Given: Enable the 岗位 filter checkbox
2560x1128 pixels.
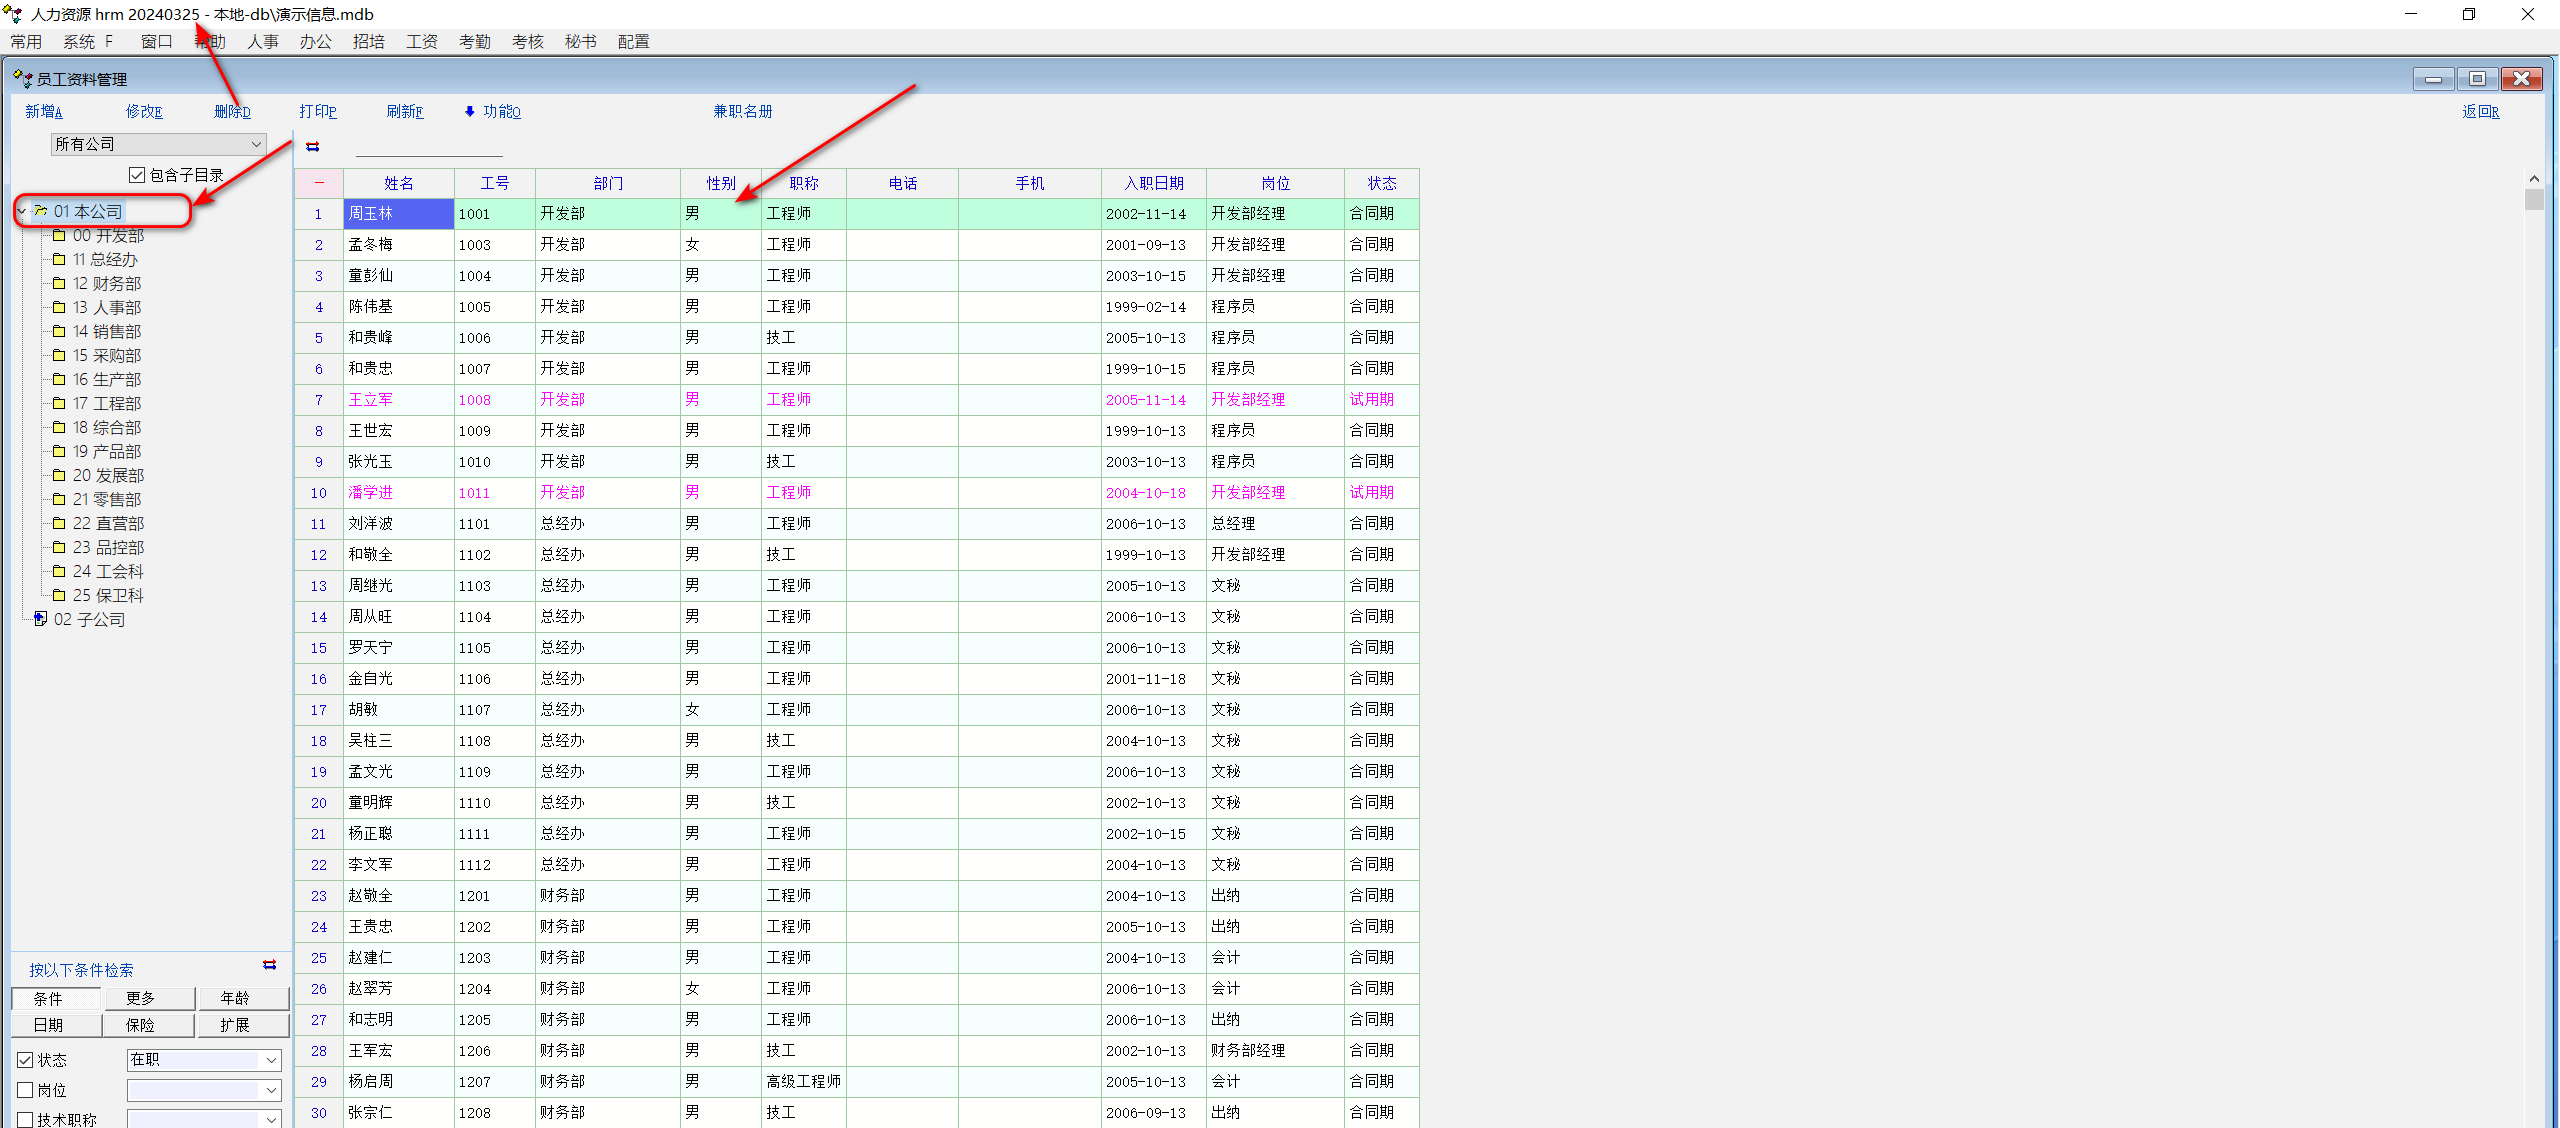Looking at the screenshot, I should (26, 1090).
